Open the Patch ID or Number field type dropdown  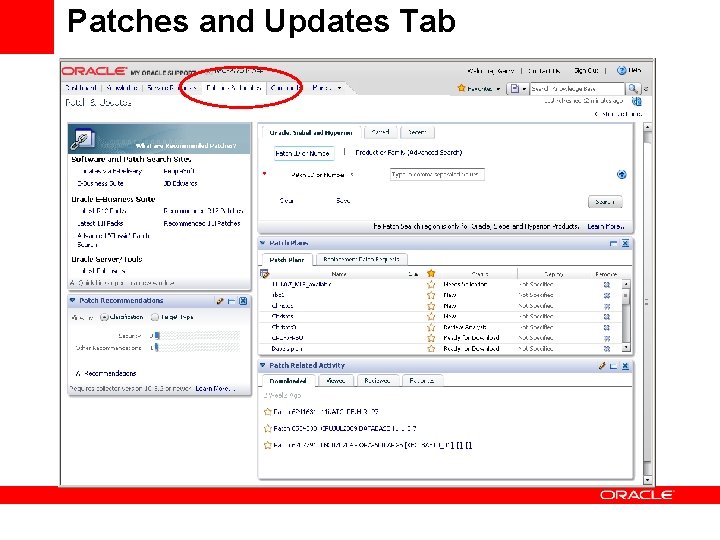click(x=352, y=174)
